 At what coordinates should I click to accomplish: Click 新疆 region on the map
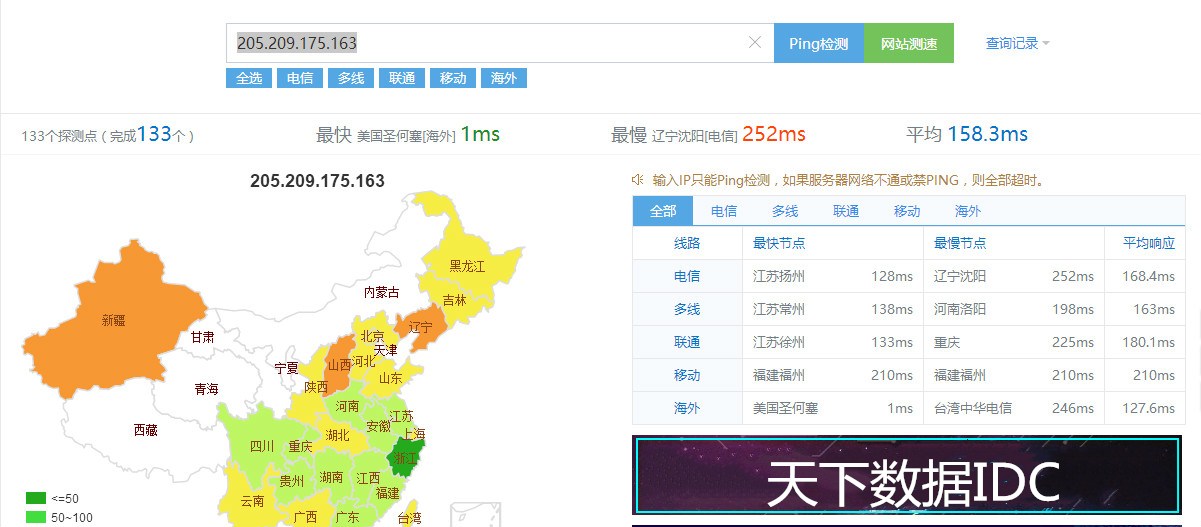coord(113,320)
